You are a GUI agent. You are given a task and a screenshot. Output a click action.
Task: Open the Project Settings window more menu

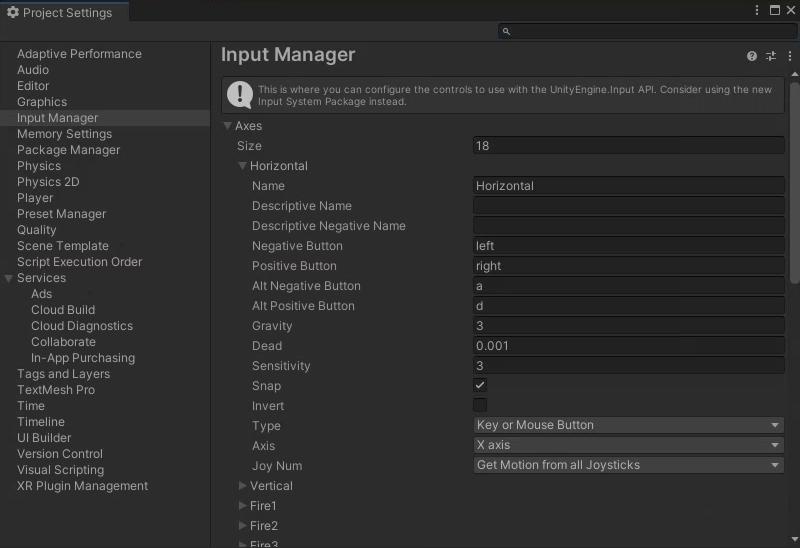(757, 10)
